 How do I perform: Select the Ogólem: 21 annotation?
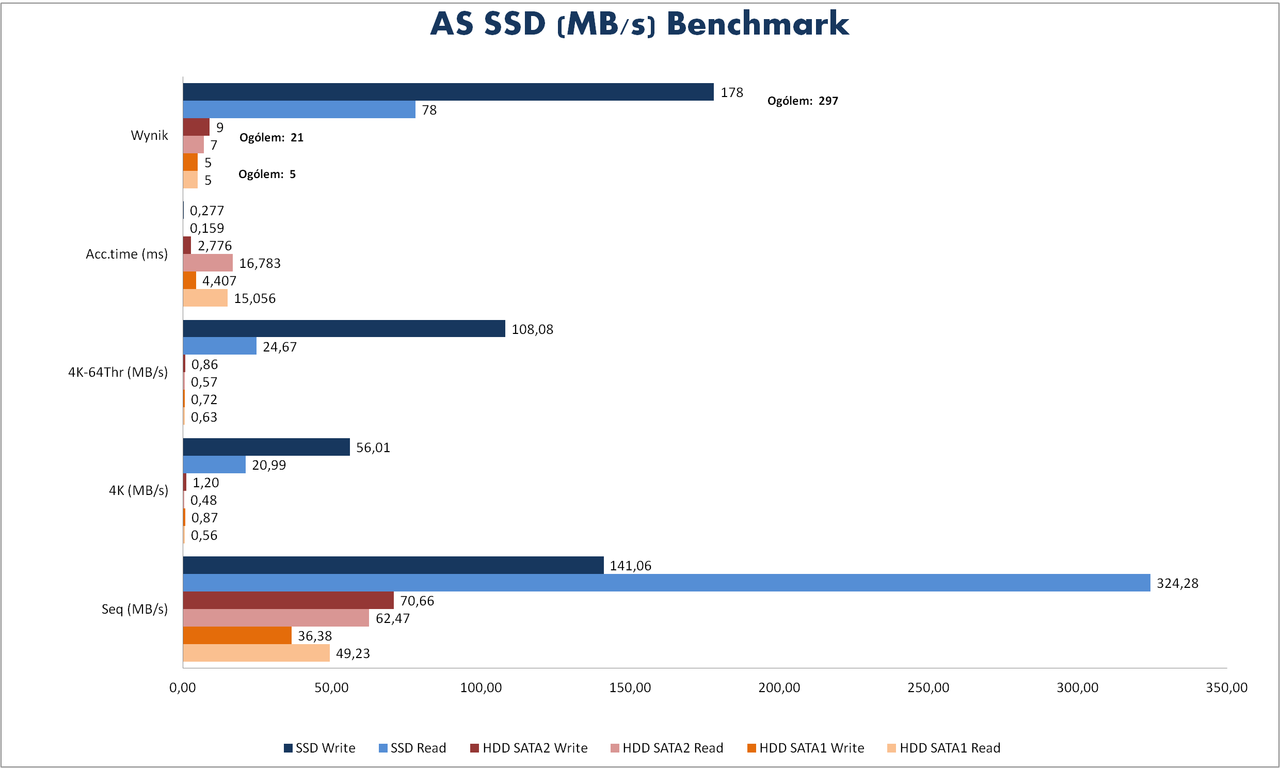click(x=271, y=137)
